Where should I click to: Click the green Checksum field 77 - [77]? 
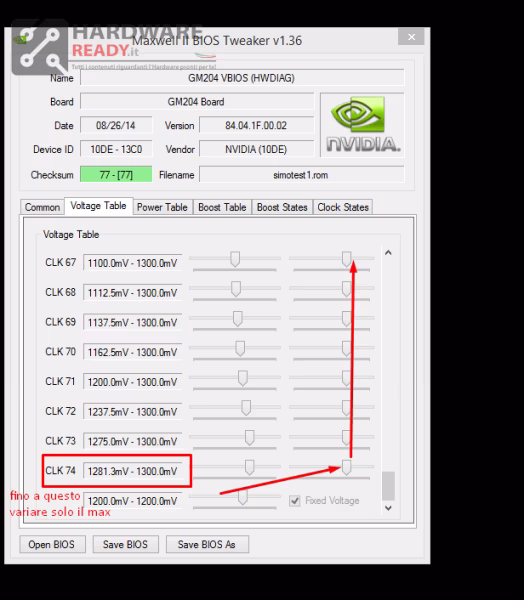(116, 174)
